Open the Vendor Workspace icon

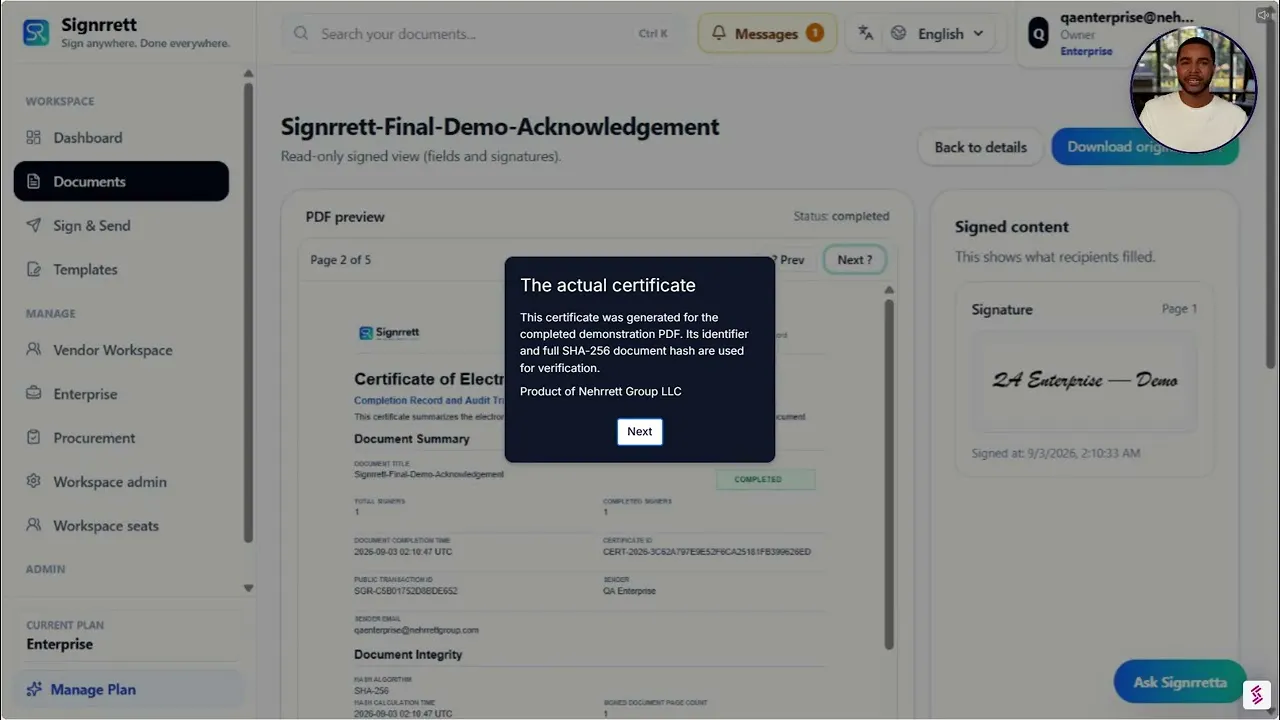coord(34,350)
